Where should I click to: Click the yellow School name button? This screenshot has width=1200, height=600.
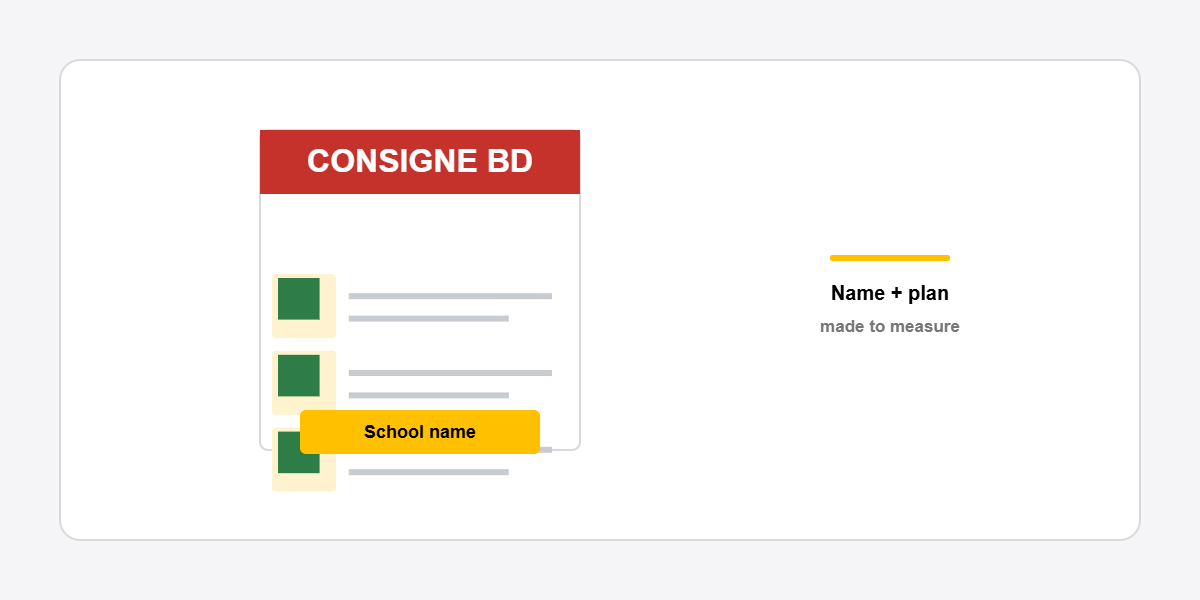click(x=420, y=432)
